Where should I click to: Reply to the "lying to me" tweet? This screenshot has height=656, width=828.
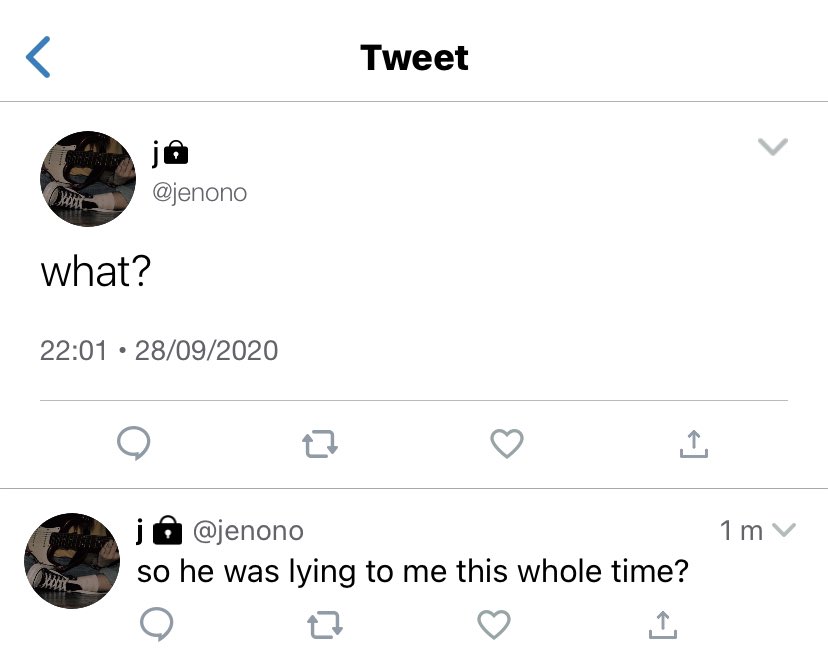[x=156, y=624]
